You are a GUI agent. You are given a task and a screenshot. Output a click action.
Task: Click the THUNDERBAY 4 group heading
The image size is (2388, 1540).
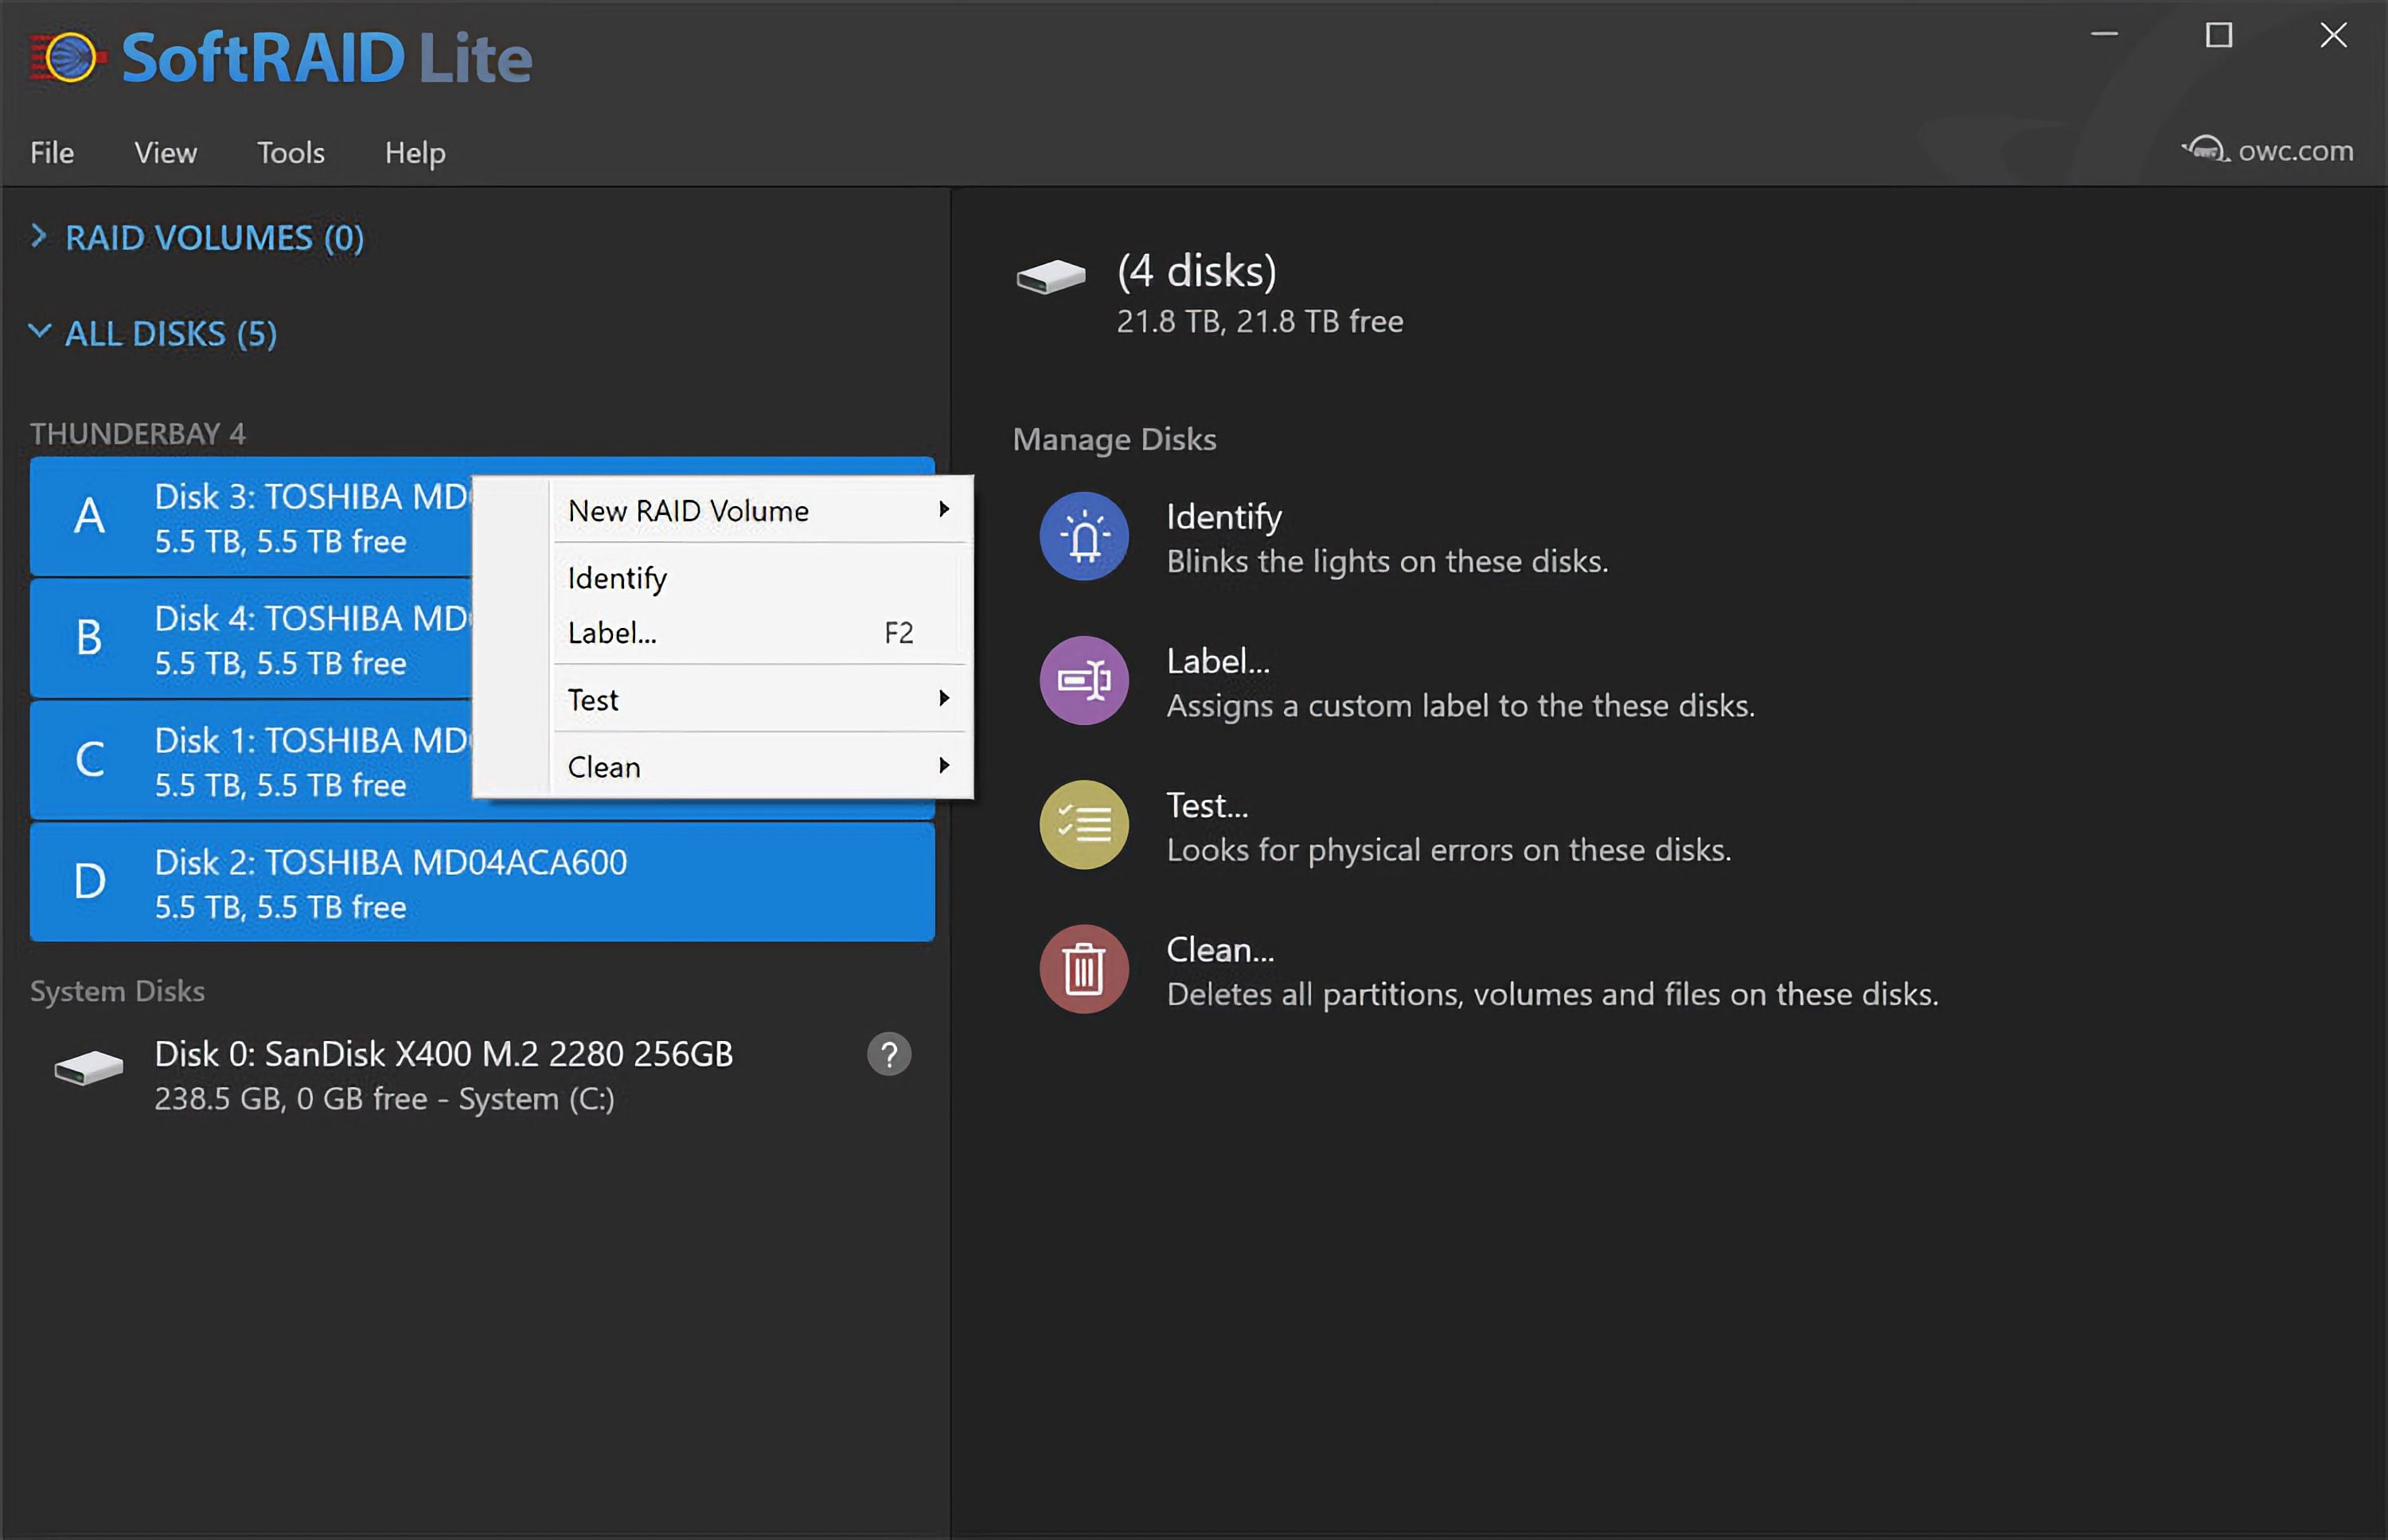138,433
